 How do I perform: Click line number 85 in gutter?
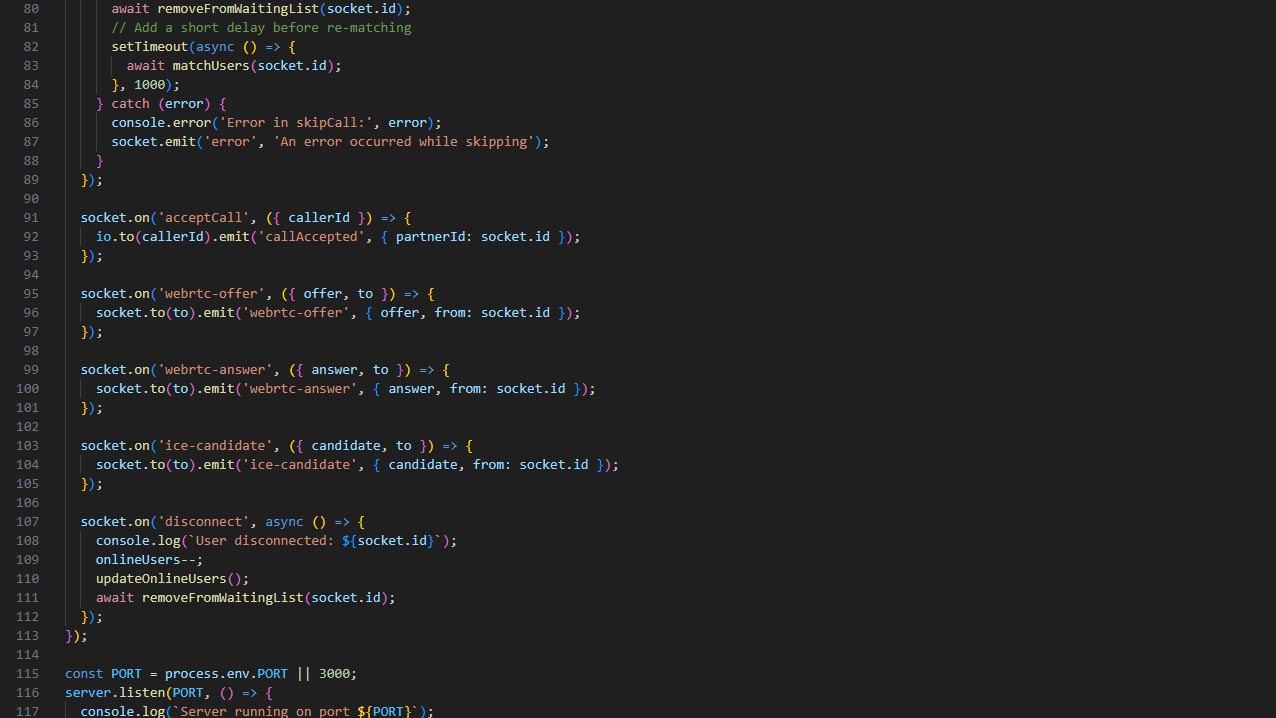[29, 103]
